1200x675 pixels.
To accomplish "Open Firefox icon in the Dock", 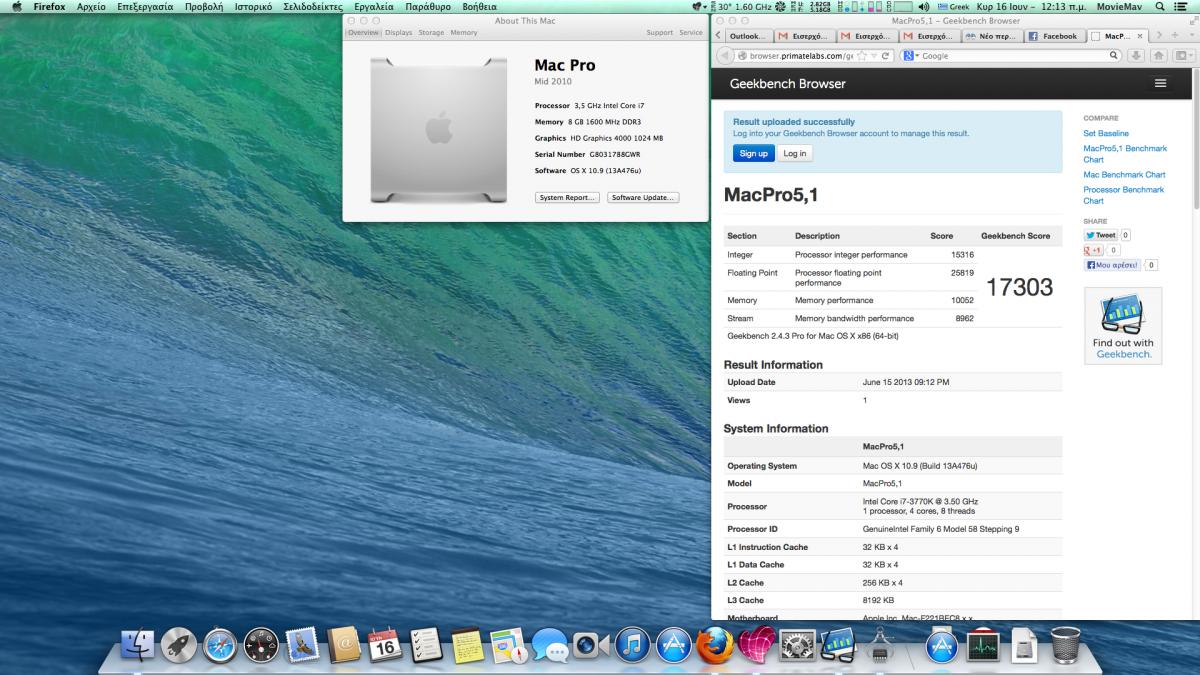I will point(715,645).
